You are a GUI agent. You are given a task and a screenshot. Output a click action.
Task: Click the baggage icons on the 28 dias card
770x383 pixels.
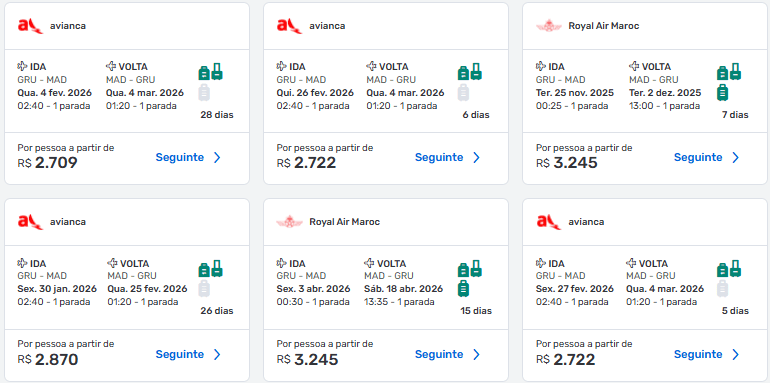click(210, 82)
